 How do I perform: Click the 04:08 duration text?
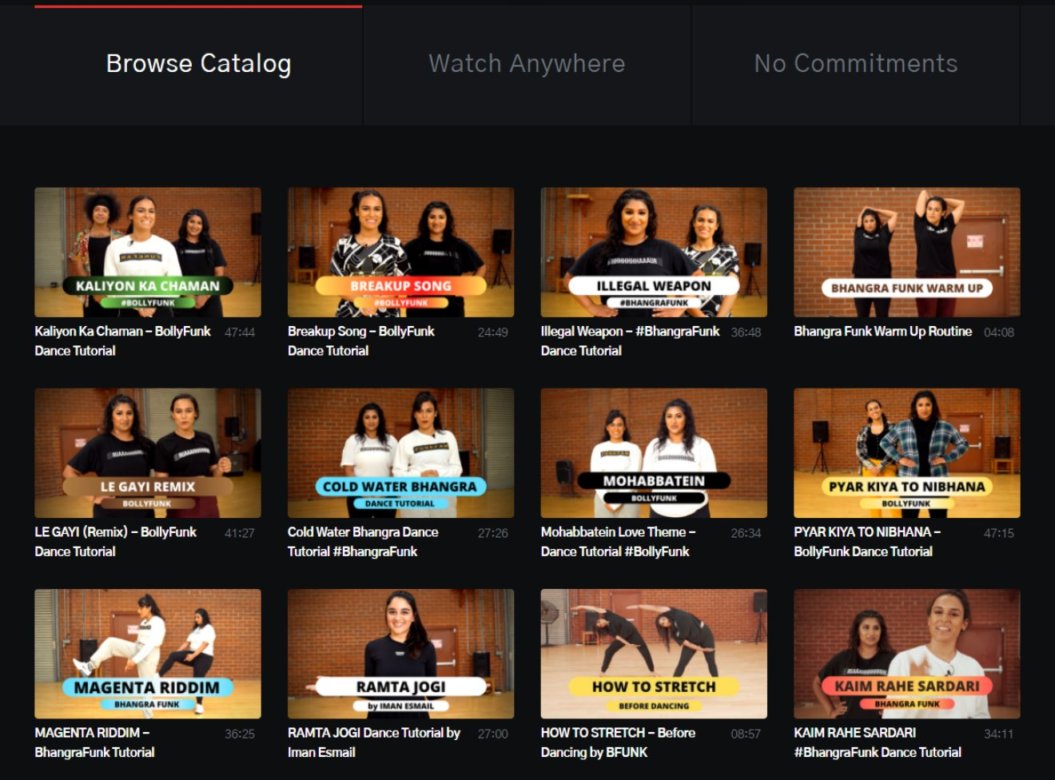pos(998,332)
